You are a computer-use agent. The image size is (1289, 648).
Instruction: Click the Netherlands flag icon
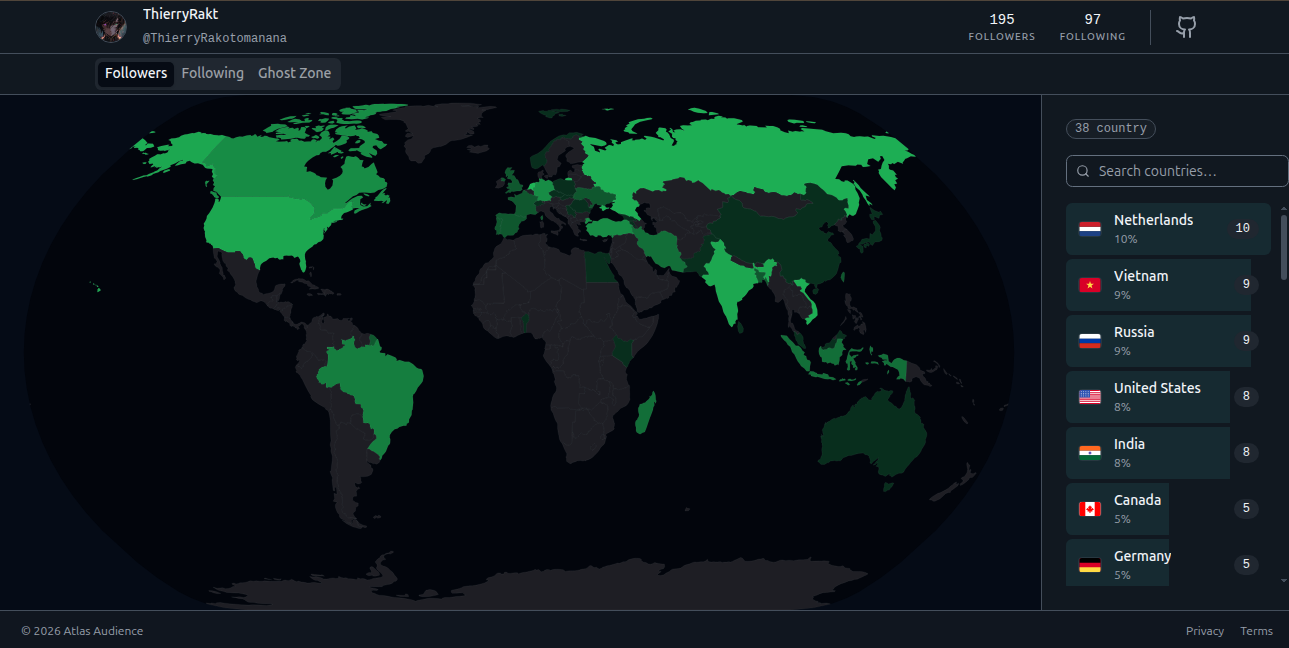coord(1090,229)
